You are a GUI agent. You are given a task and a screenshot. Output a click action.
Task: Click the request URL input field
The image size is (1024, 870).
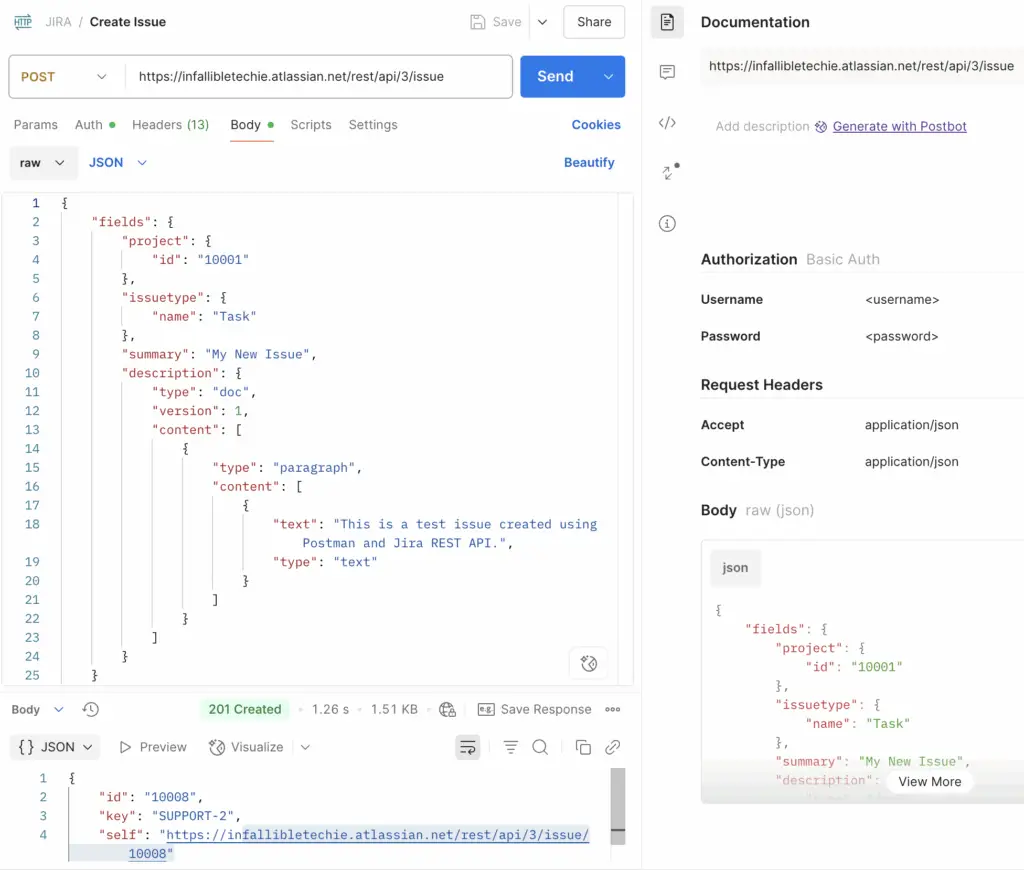(318, 76)
